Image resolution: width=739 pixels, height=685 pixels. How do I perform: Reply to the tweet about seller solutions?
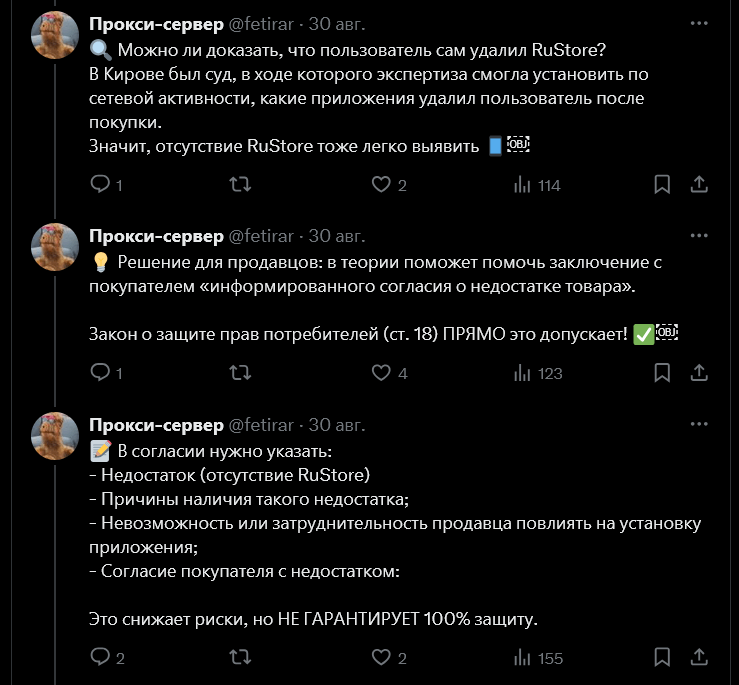click(x=100, y=373)
